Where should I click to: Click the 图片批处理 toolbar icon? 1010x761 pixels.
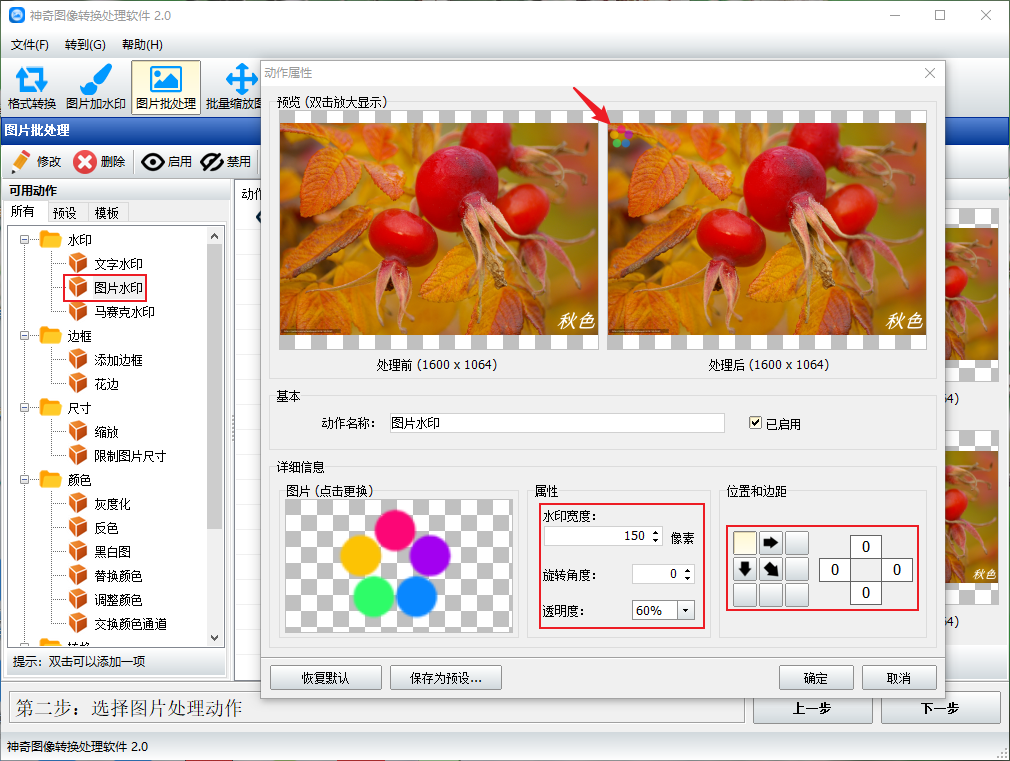[x=165, y=81]
